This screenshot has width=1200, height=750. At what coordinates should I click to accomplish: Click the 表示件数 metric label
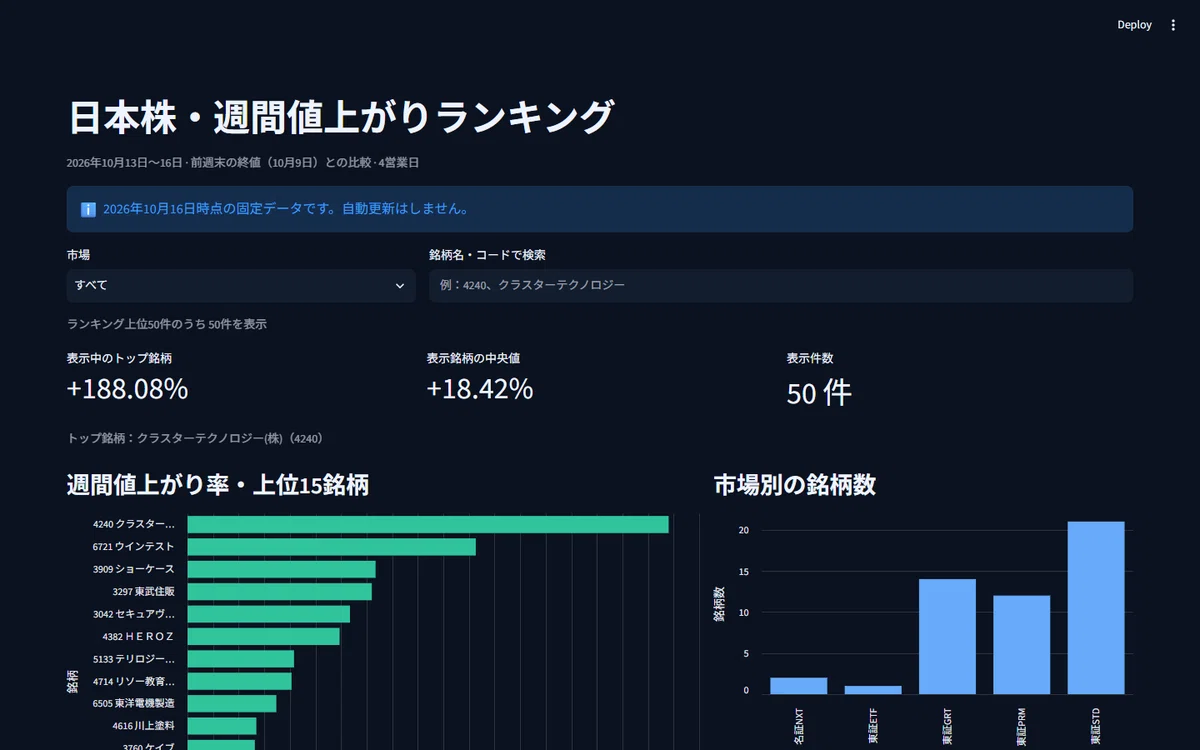click(x=810, y=358)
